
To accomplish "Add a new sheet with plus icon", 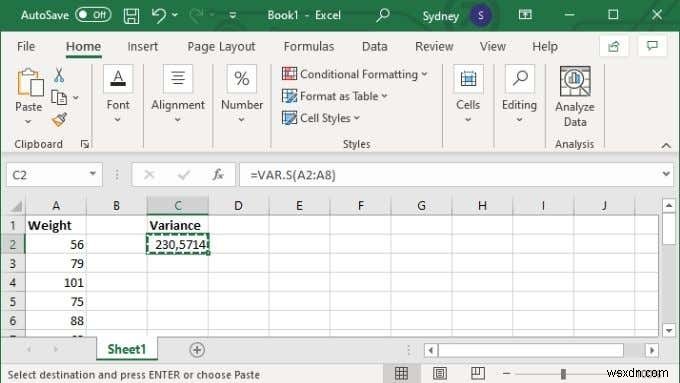I will (197, 350).
